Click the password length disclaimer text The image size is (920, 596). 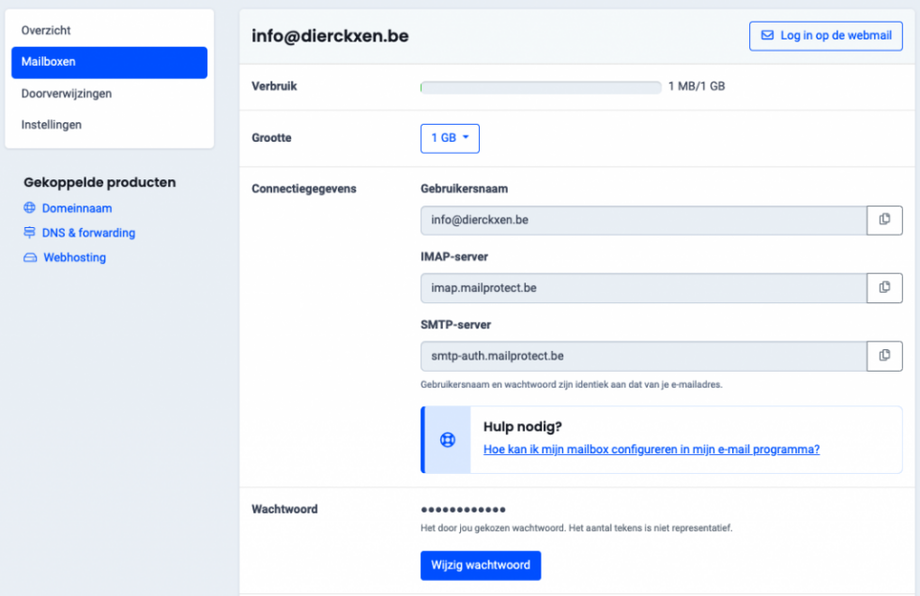pos(576,528)
